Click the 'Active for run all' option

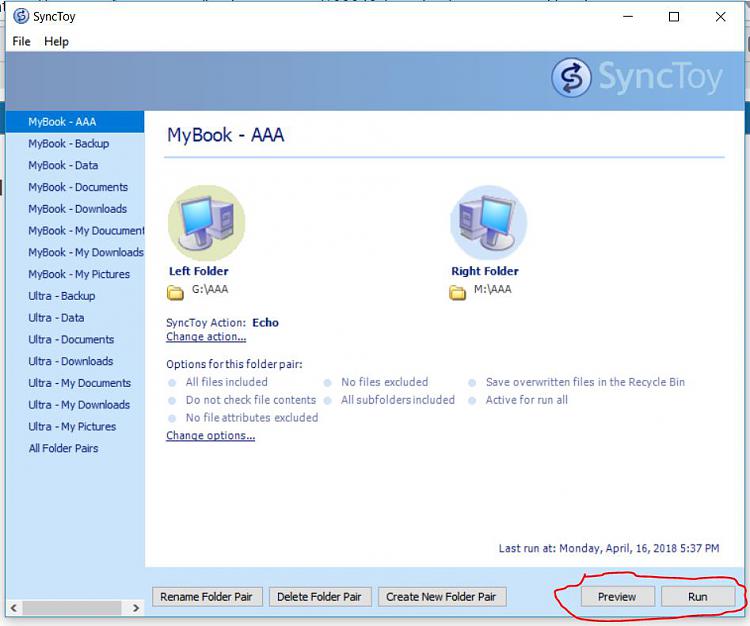527,400
